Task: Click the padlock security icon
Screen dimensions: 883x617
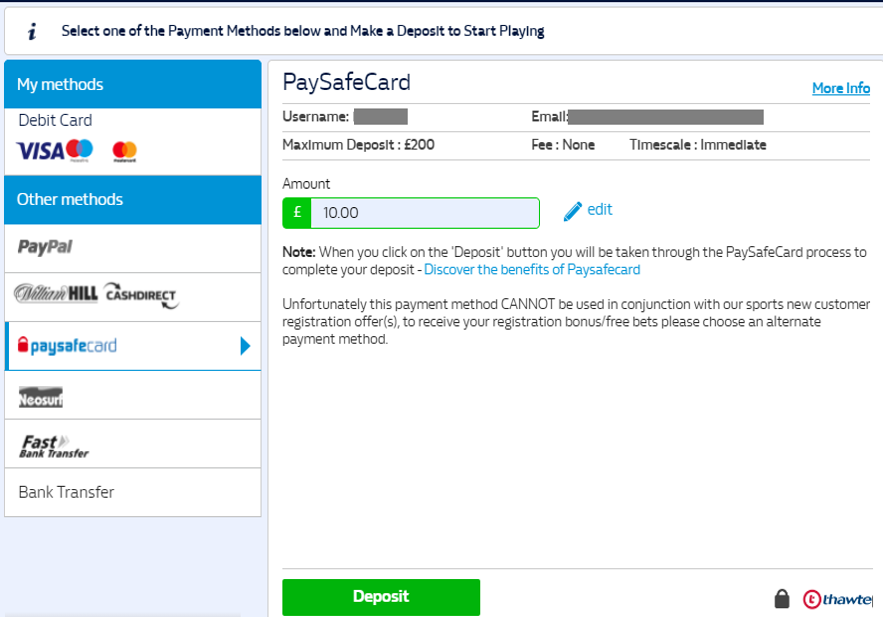Action: 782,598
